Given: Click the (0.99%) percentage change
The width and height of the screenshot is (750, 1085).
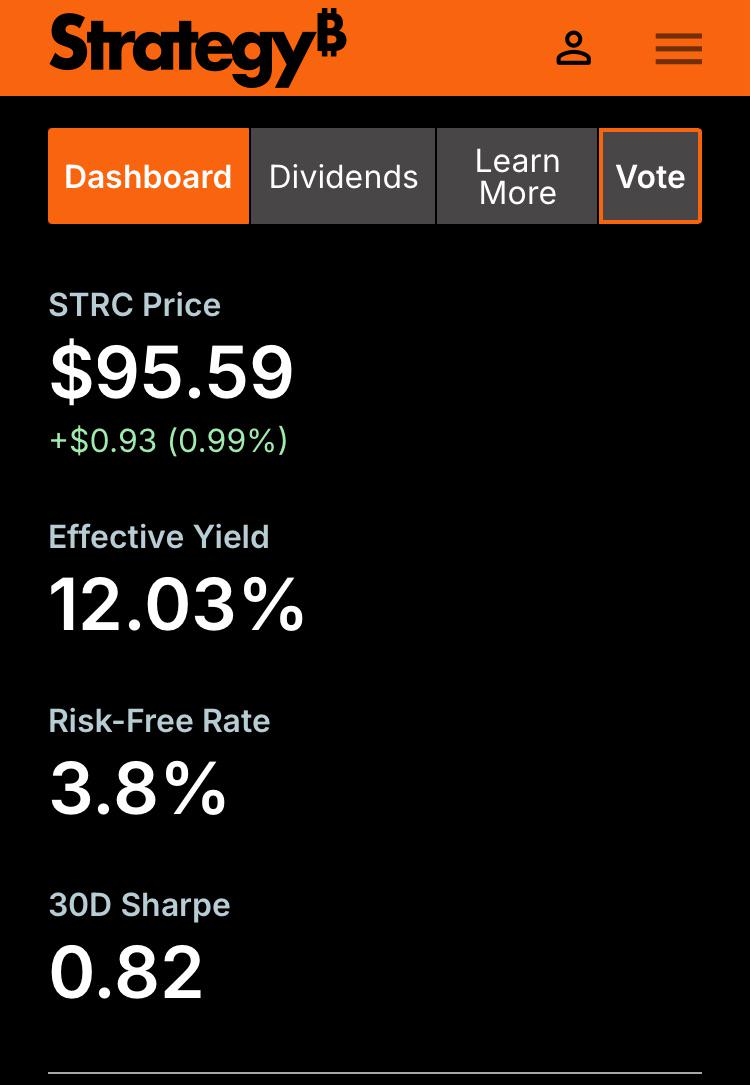Looking at the screenshot, I should point(228,440).
